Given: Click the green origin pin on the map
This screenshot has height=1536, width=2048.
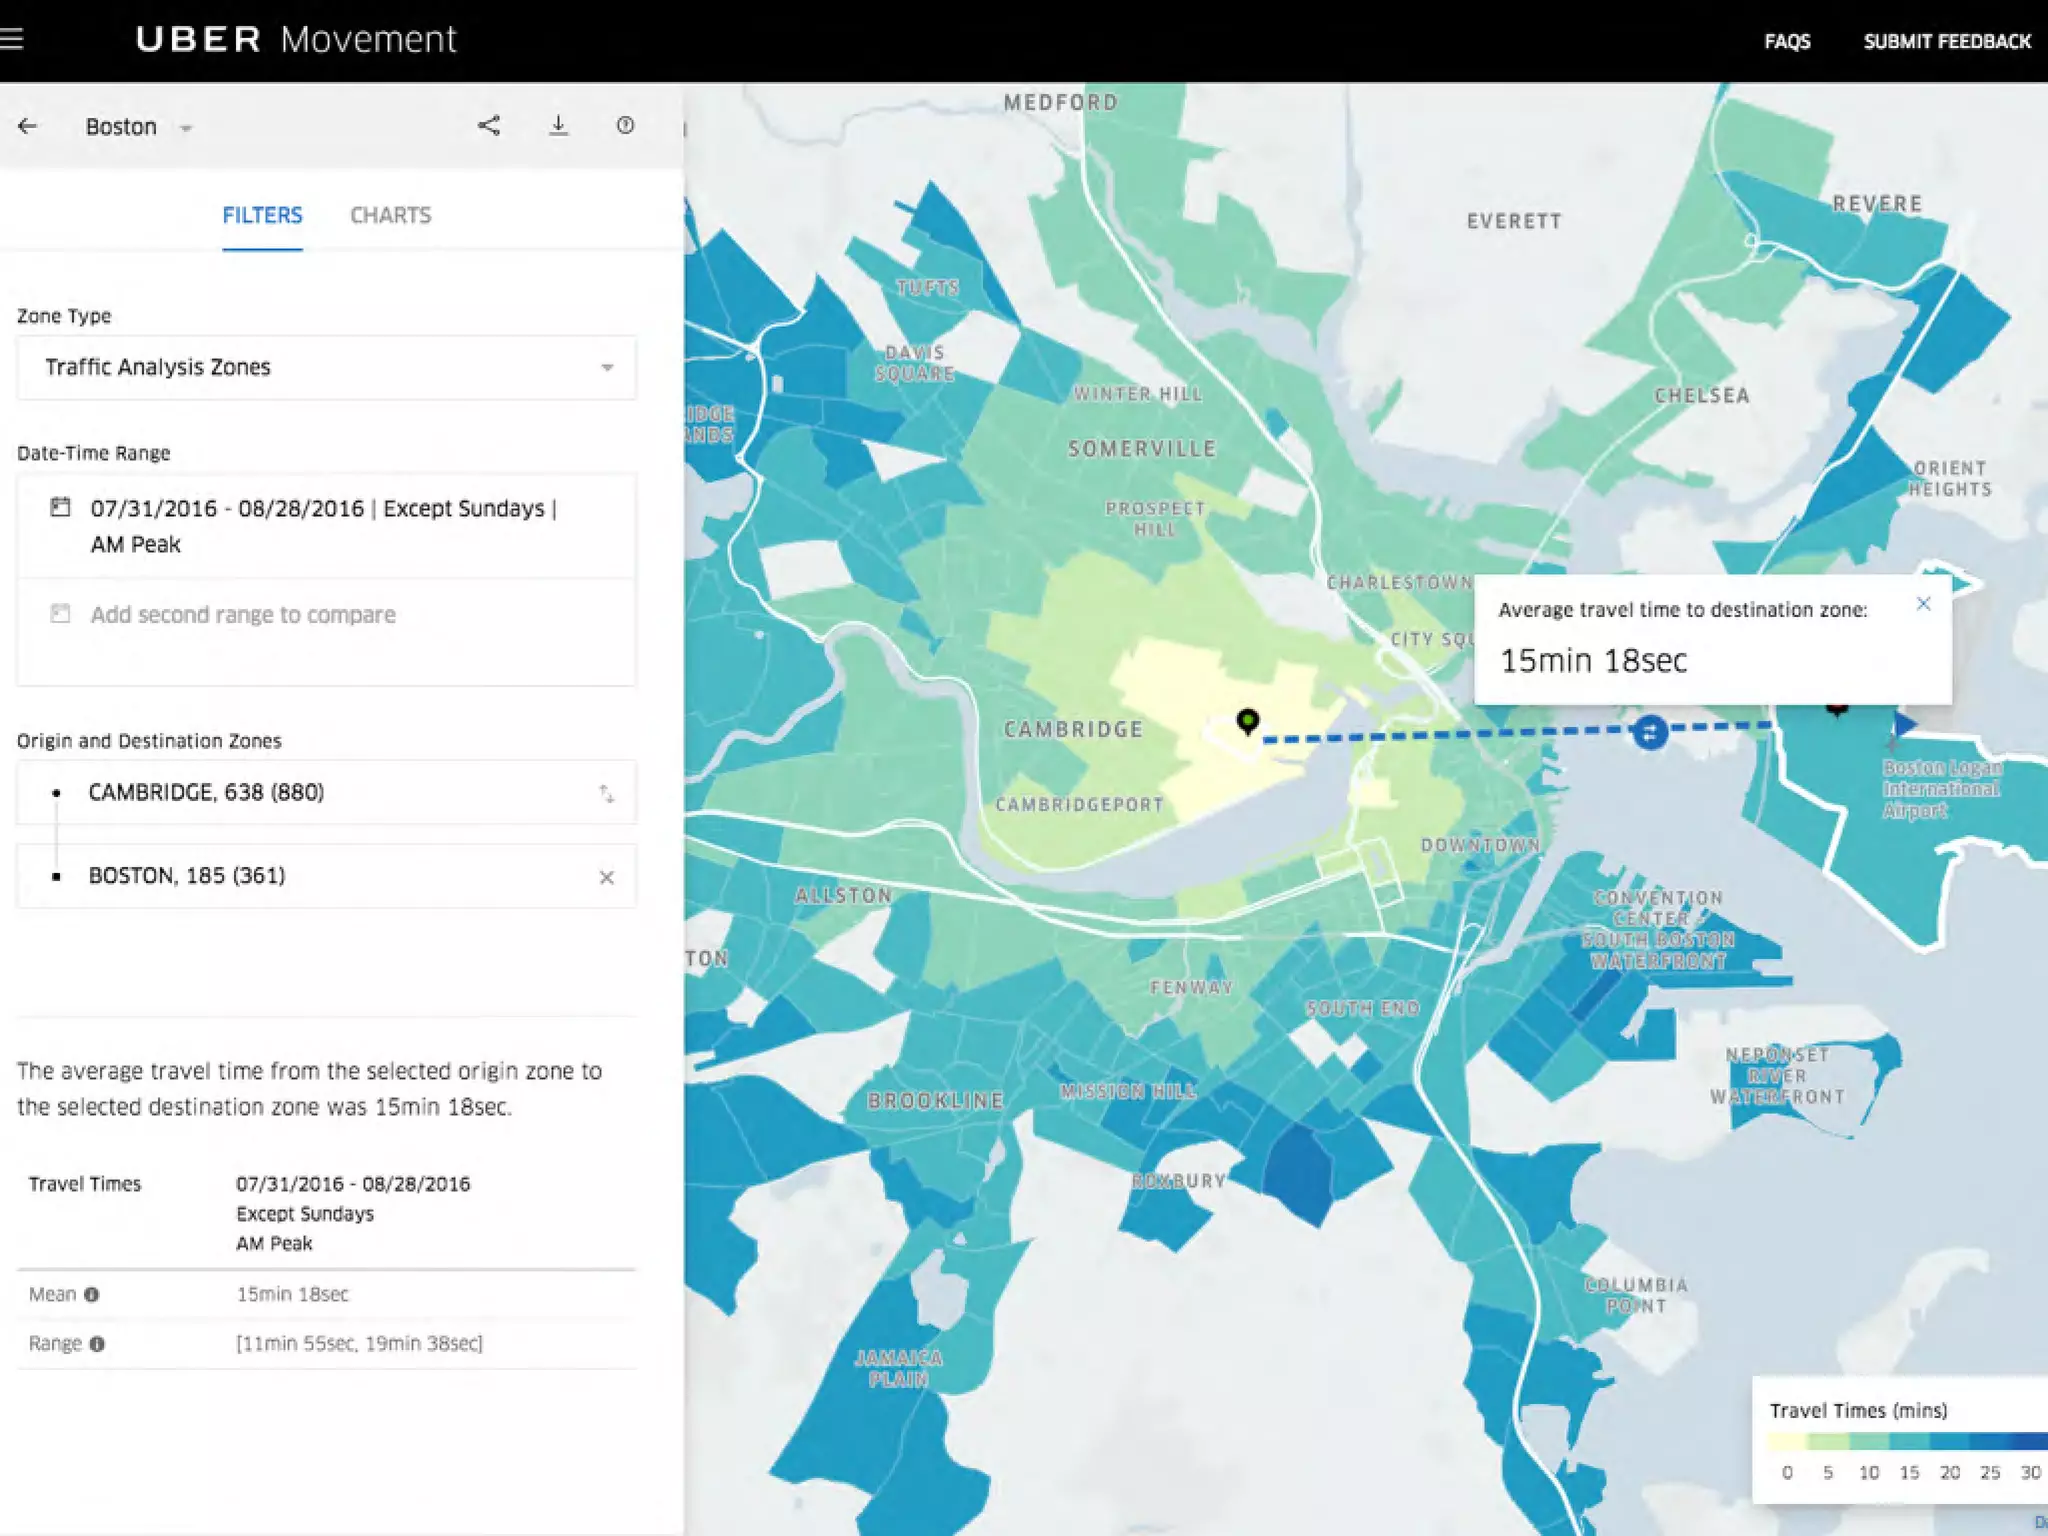Looking at the screenshot, I should [x=1247, y=720].
